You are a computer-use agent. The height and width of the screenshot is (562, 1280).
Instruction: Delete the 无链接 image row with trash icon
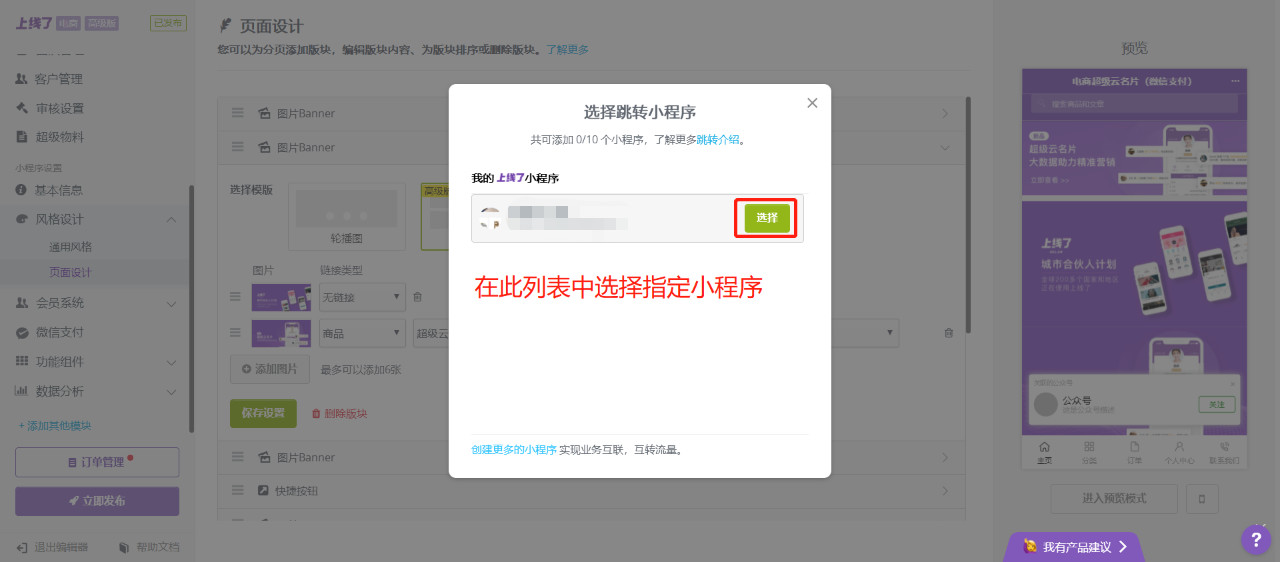[418, 297]
